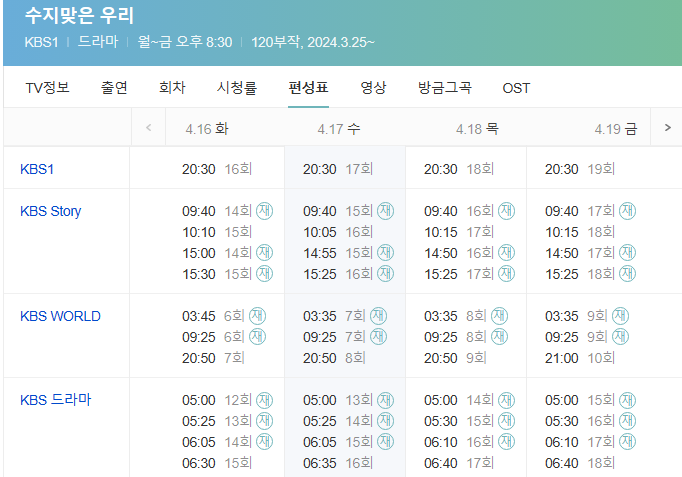Screen dimensions: 682x477
Task: Click the rerun badge beside 03:35 9회
Action: coord(620,316)
